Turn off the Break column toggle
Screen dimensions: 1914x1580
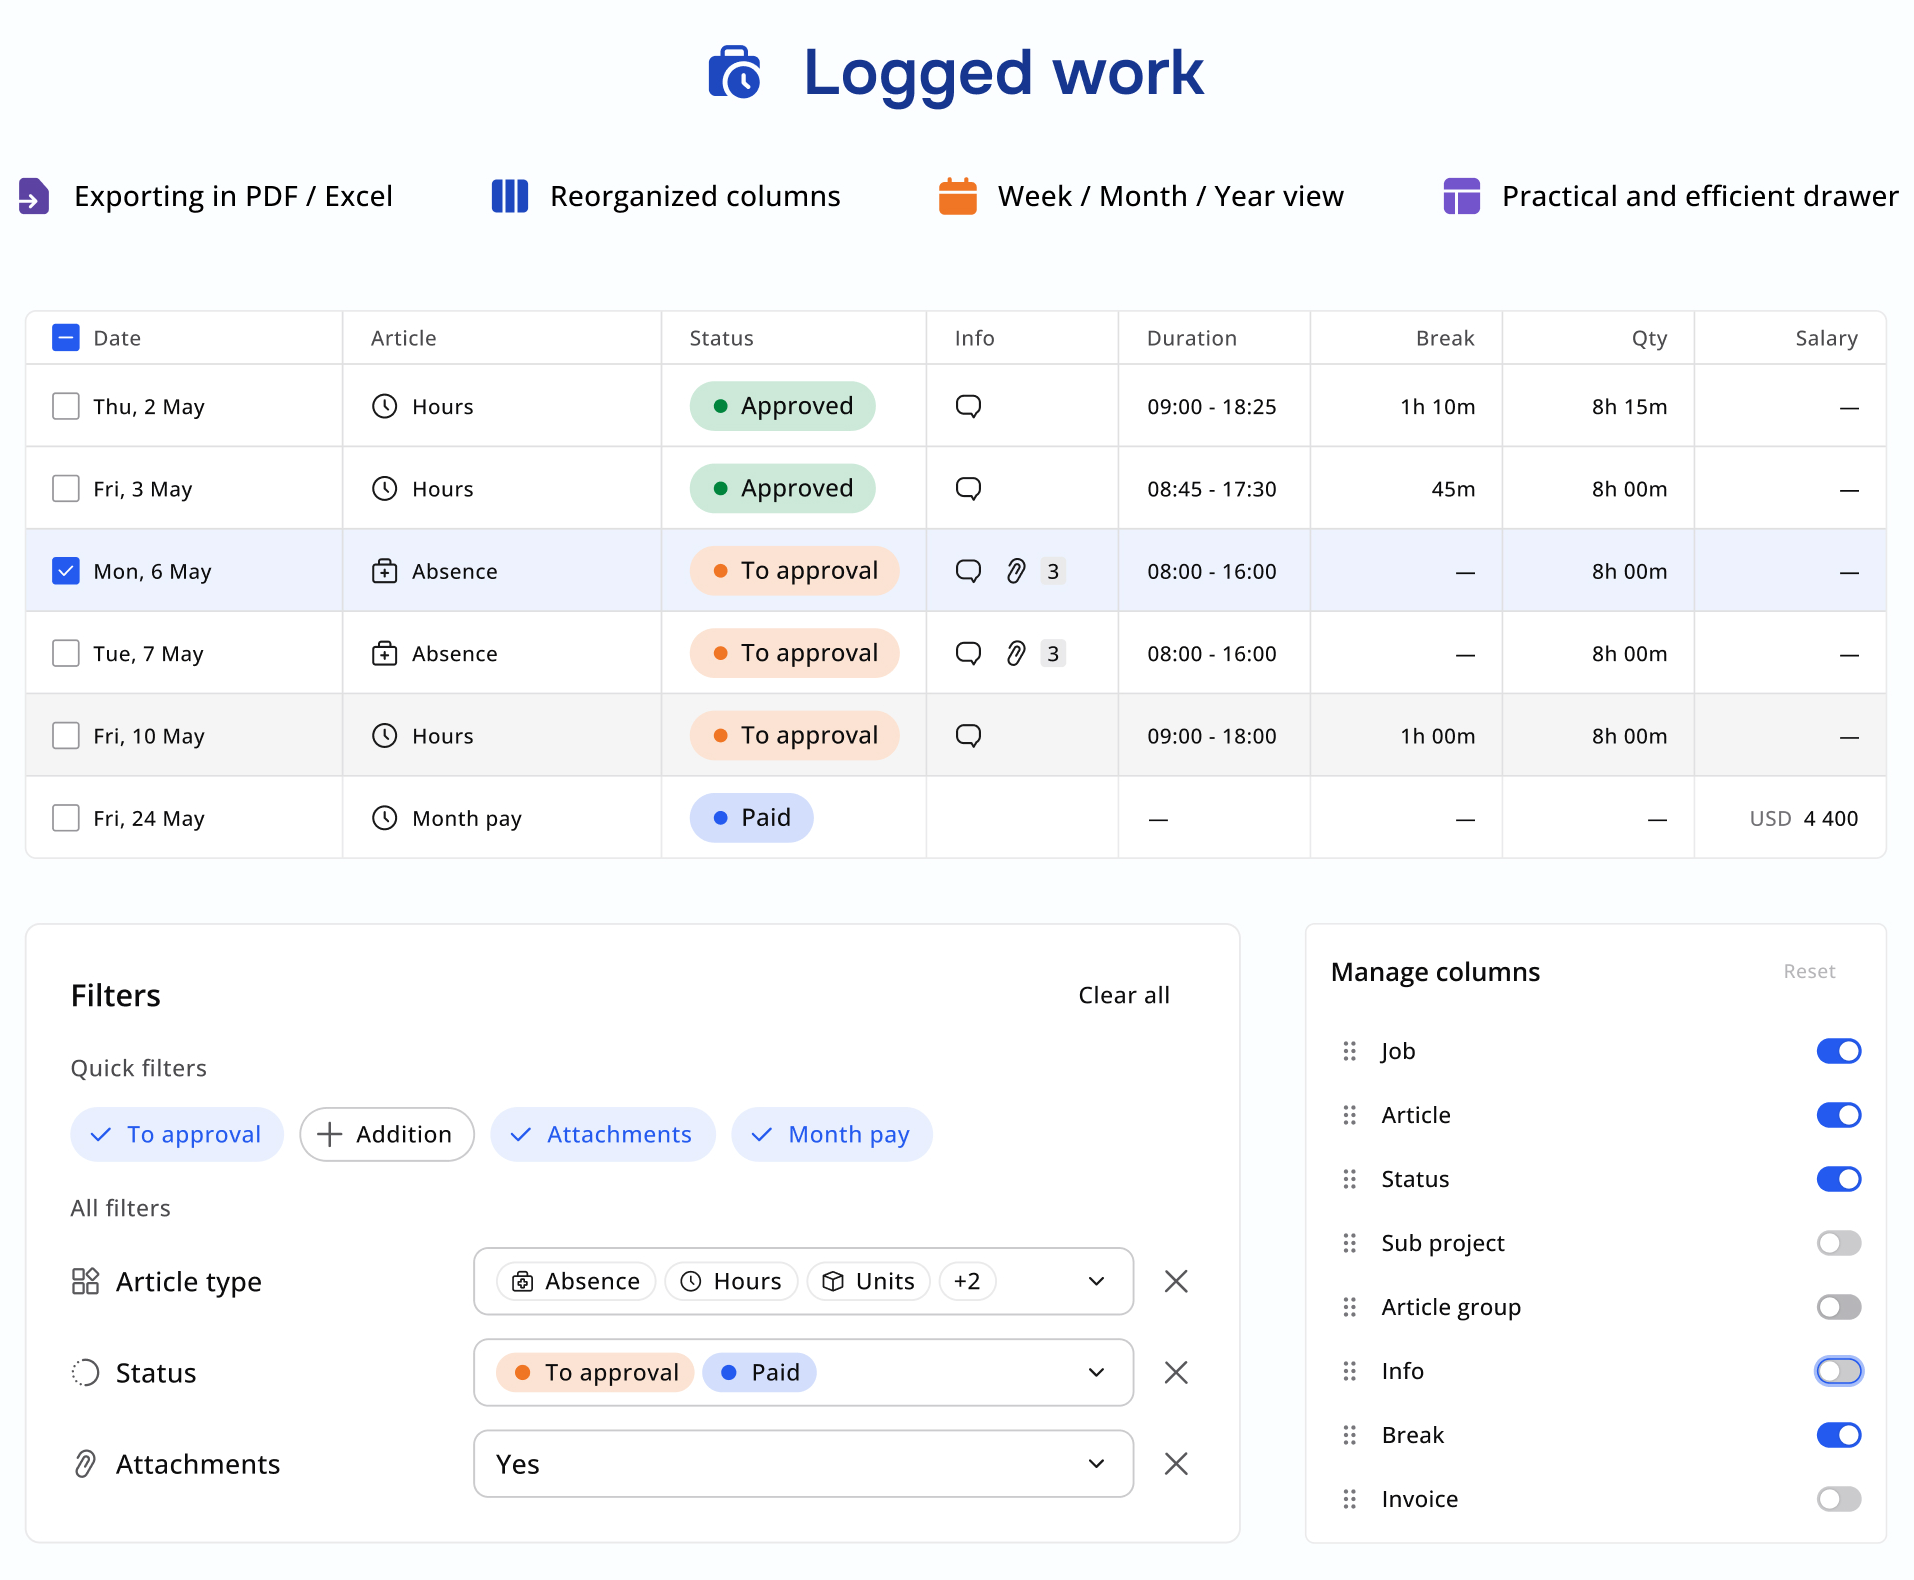1838,1435
